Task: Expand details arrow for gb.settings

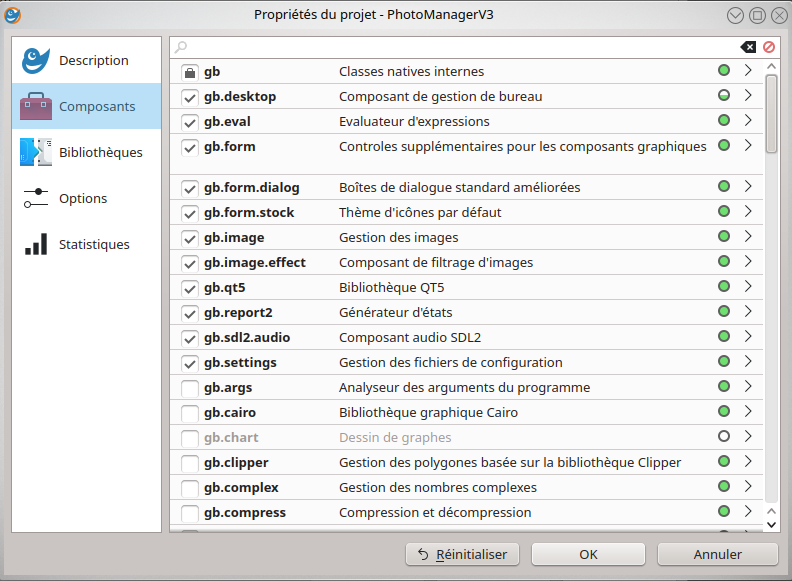Action: (748, 361)
